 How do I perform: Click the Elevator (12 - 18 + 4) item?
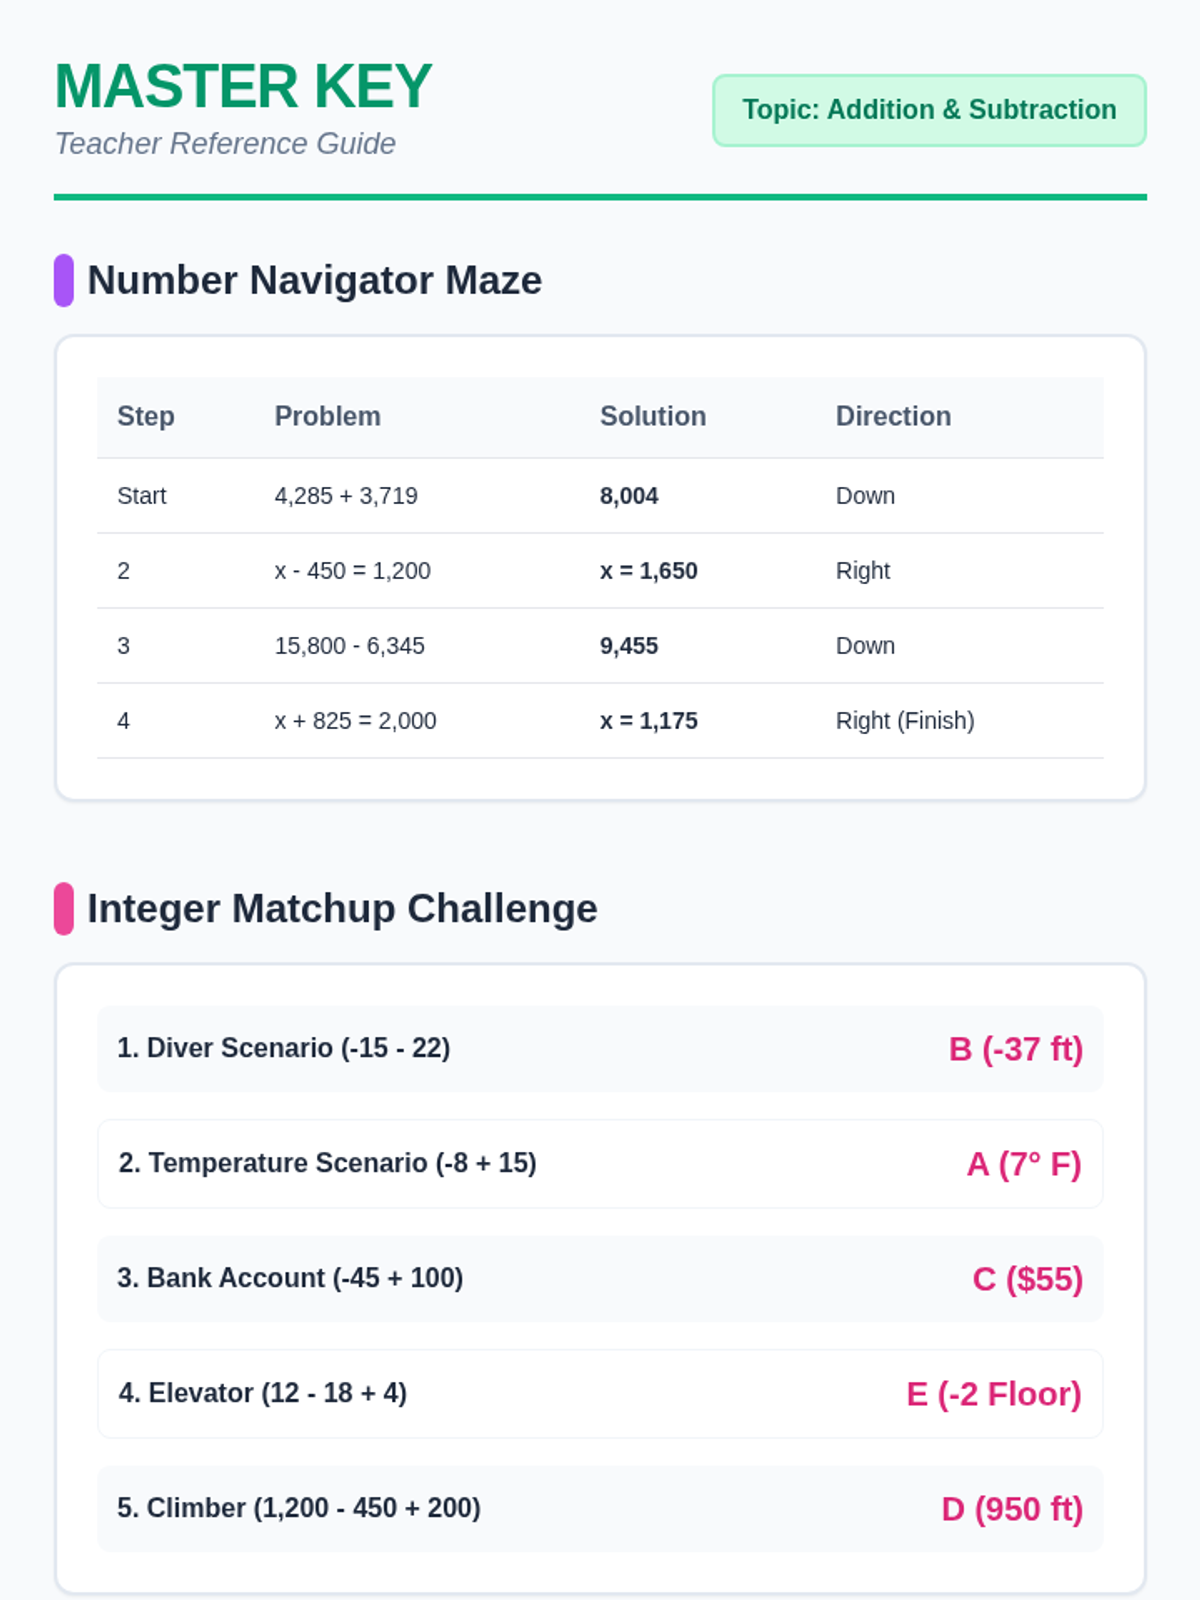[x=263, y=1393]
